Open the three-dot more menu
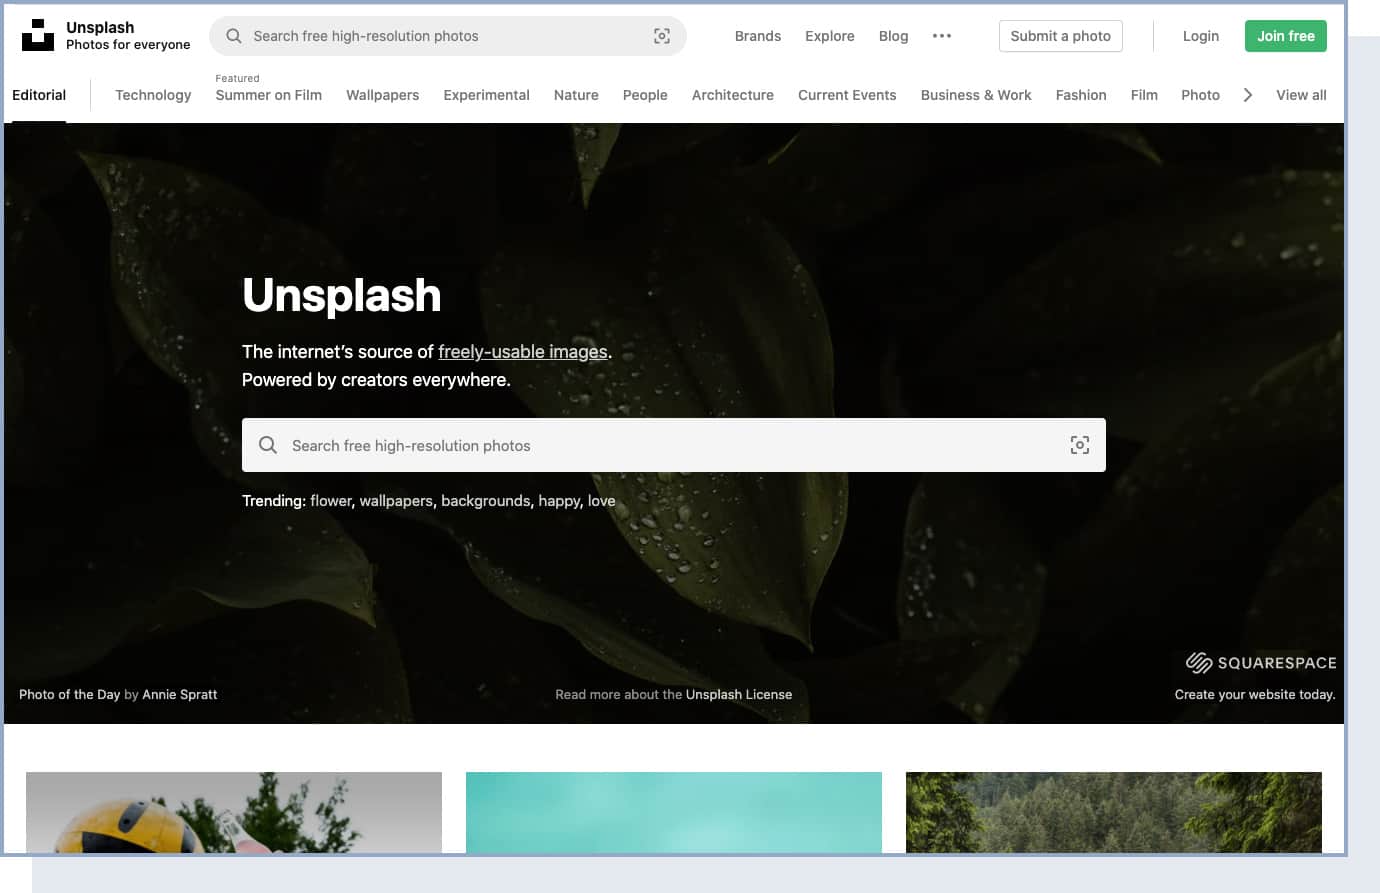Viewport: 1380px width, 893px height. pyautogui.click(x=942, y=36)
